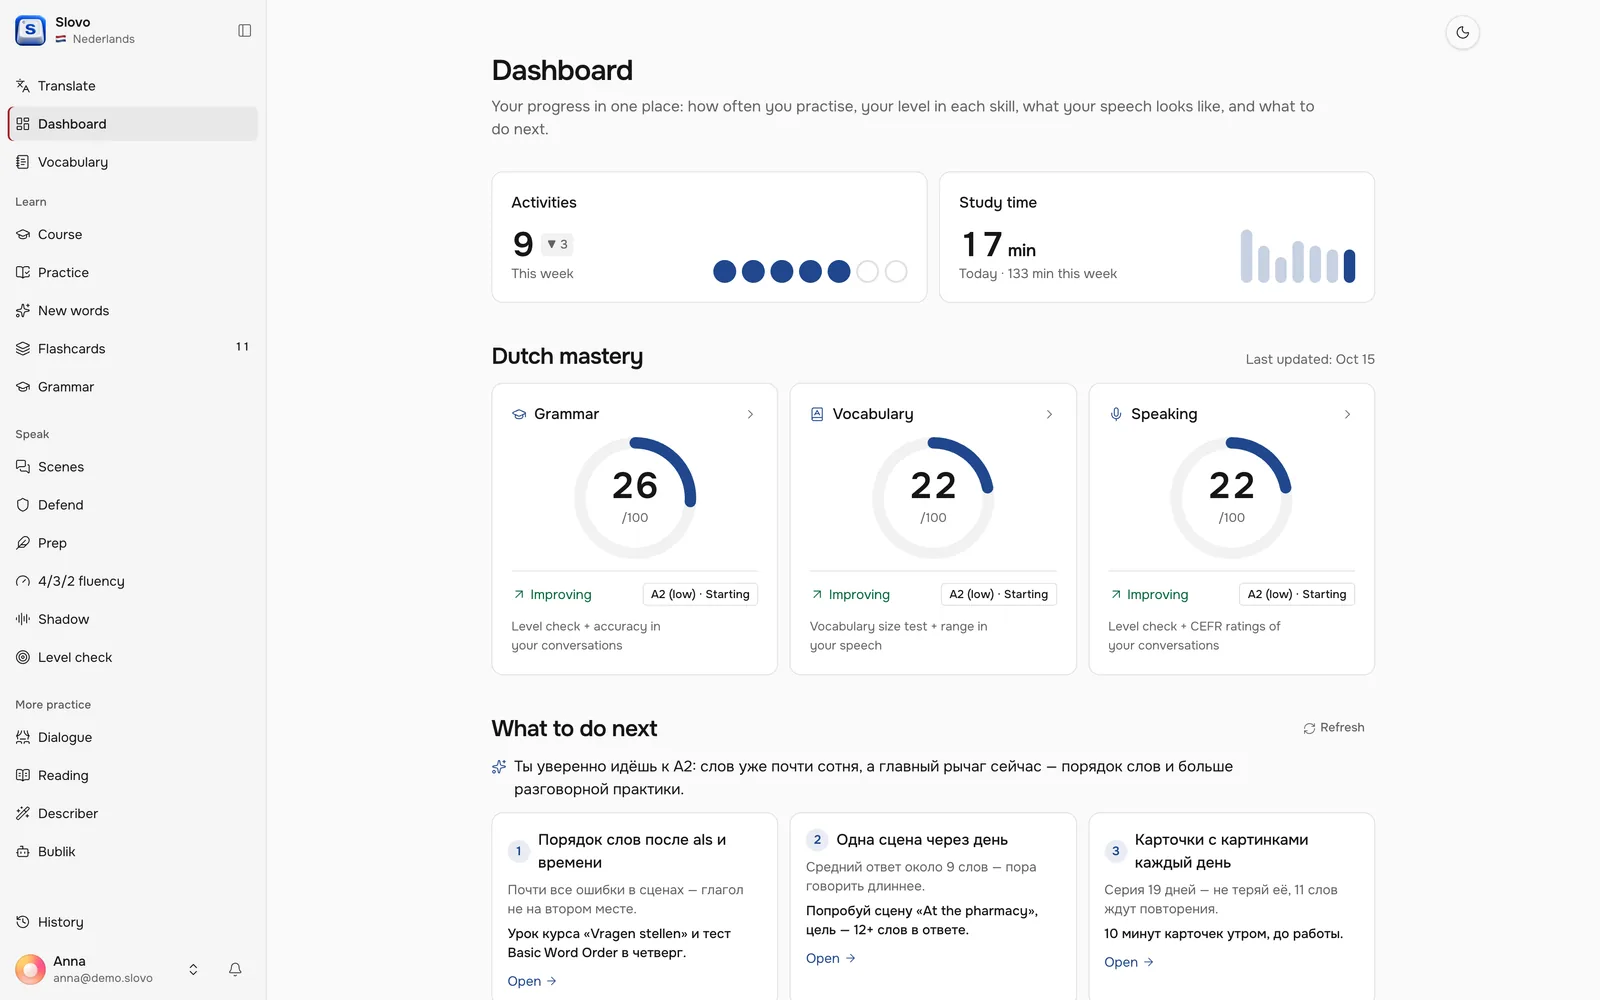The width and height of the screenshot is (1600, 1000).
Task: Toggle dark mode moon icon
Action: coord(1462,32)
